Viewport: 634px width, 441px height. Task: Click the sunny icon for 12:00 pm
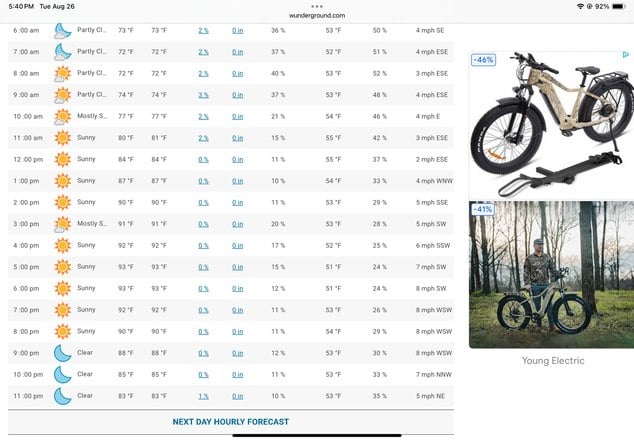tap(63, 159)
